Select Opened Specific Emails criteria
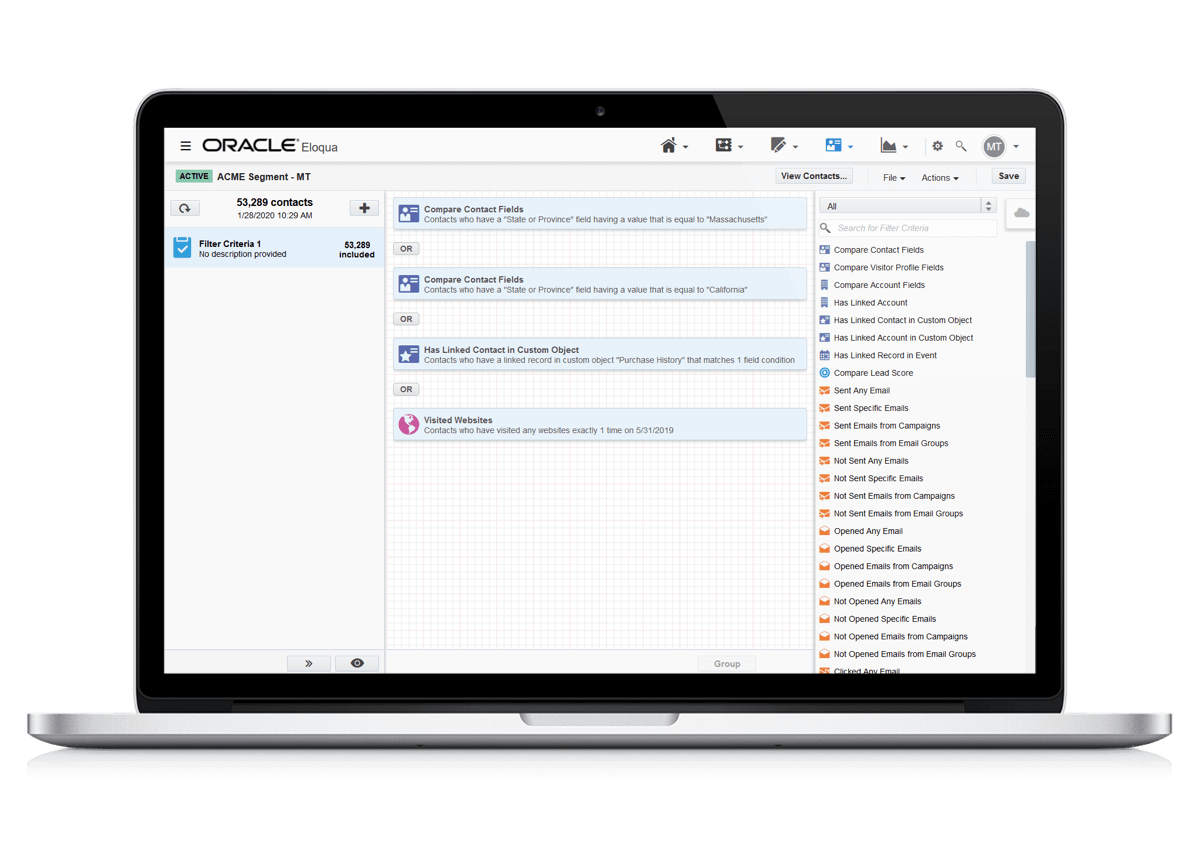Image resolution: width=1200 pixels, height=848 pixels. [x=878, y=549]
